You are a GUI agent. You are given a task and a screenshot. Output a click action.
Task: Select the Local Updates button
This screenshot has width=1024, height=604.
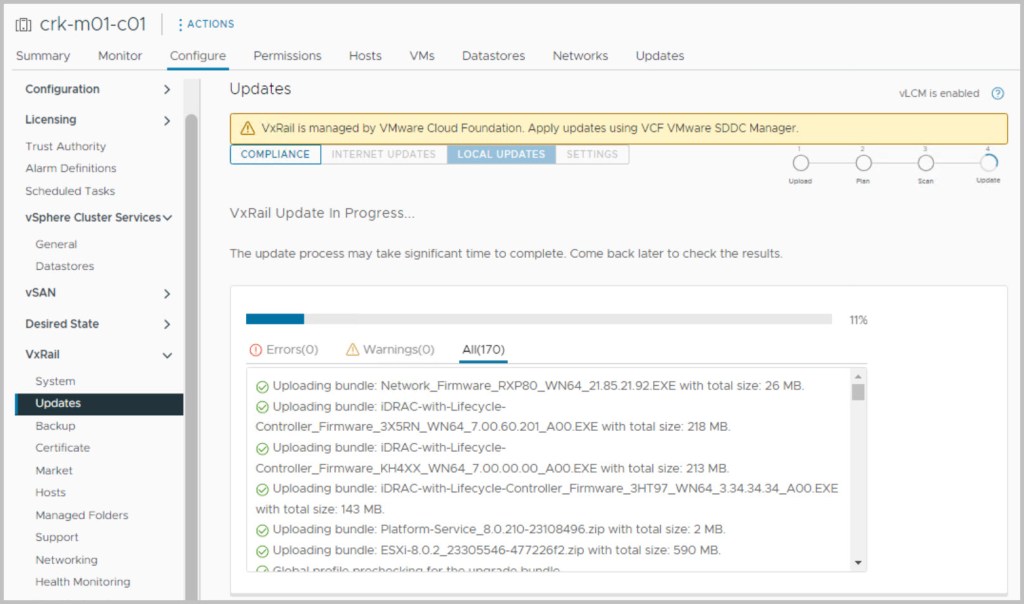(x=501, y=155)
